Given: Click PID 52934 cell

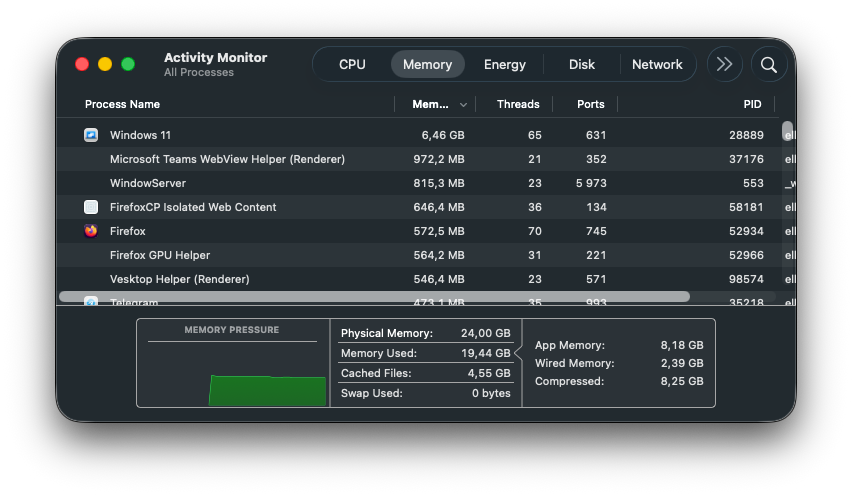Looking at the screenshot, I should tap(746, 231).
